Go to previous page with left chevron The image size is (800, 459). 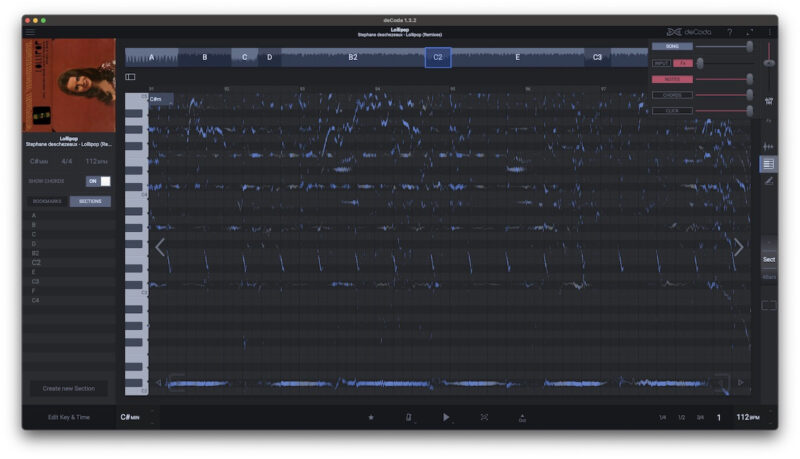point(160,247)
